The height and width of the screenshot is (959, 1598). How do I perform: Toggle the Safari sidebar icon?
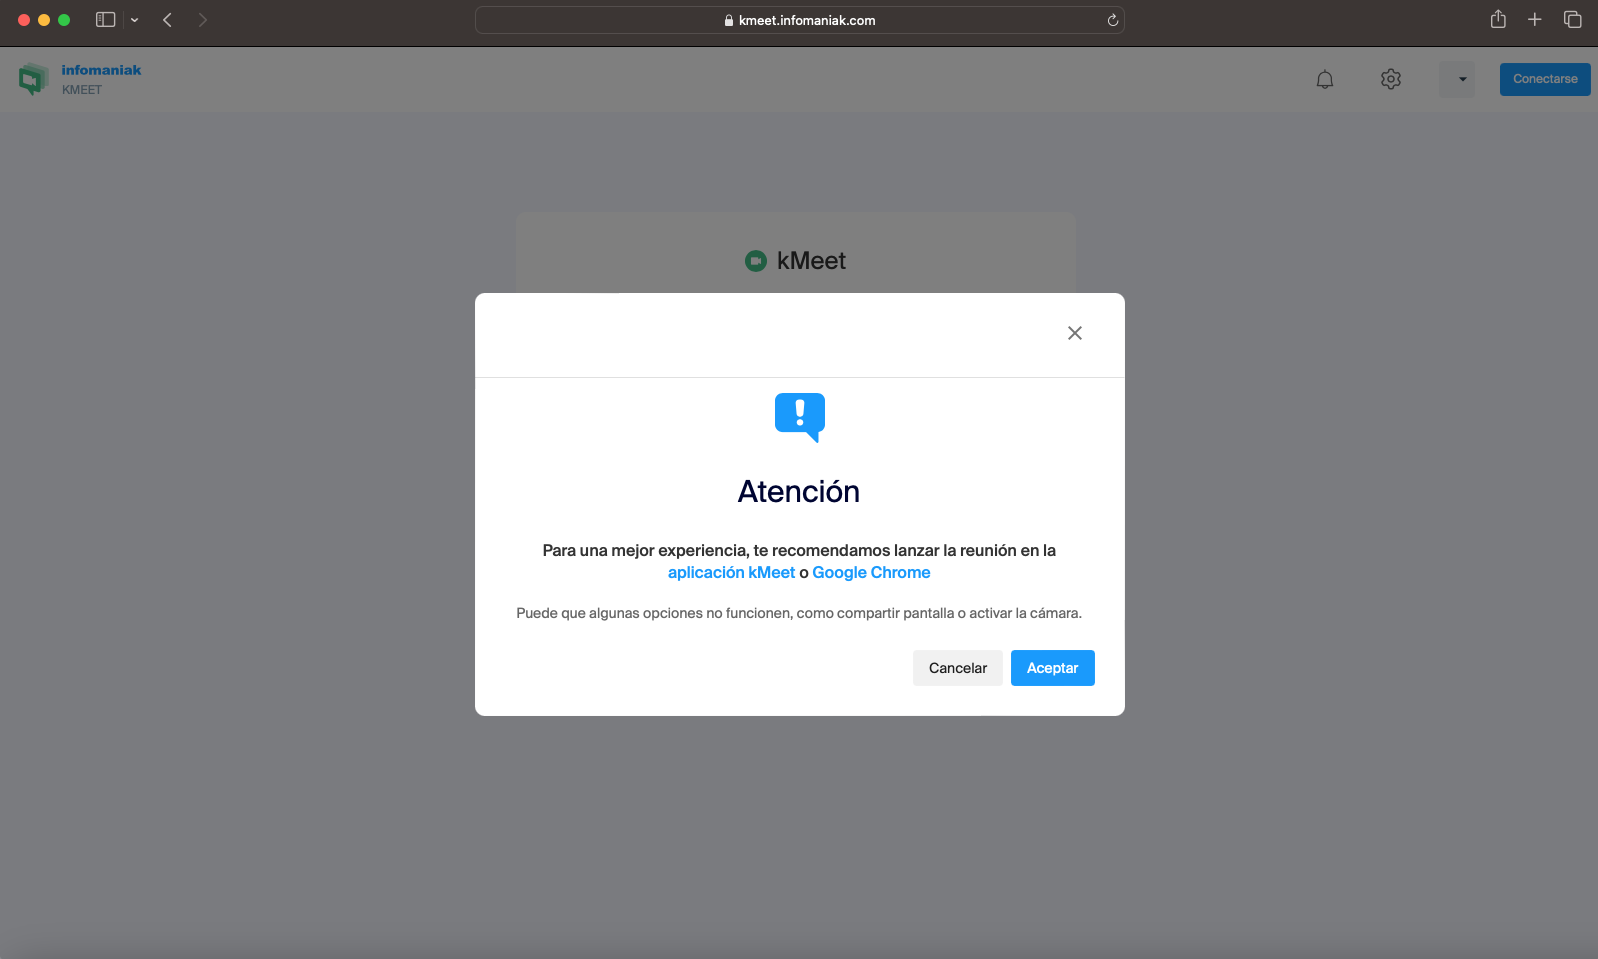click(105, 20)
